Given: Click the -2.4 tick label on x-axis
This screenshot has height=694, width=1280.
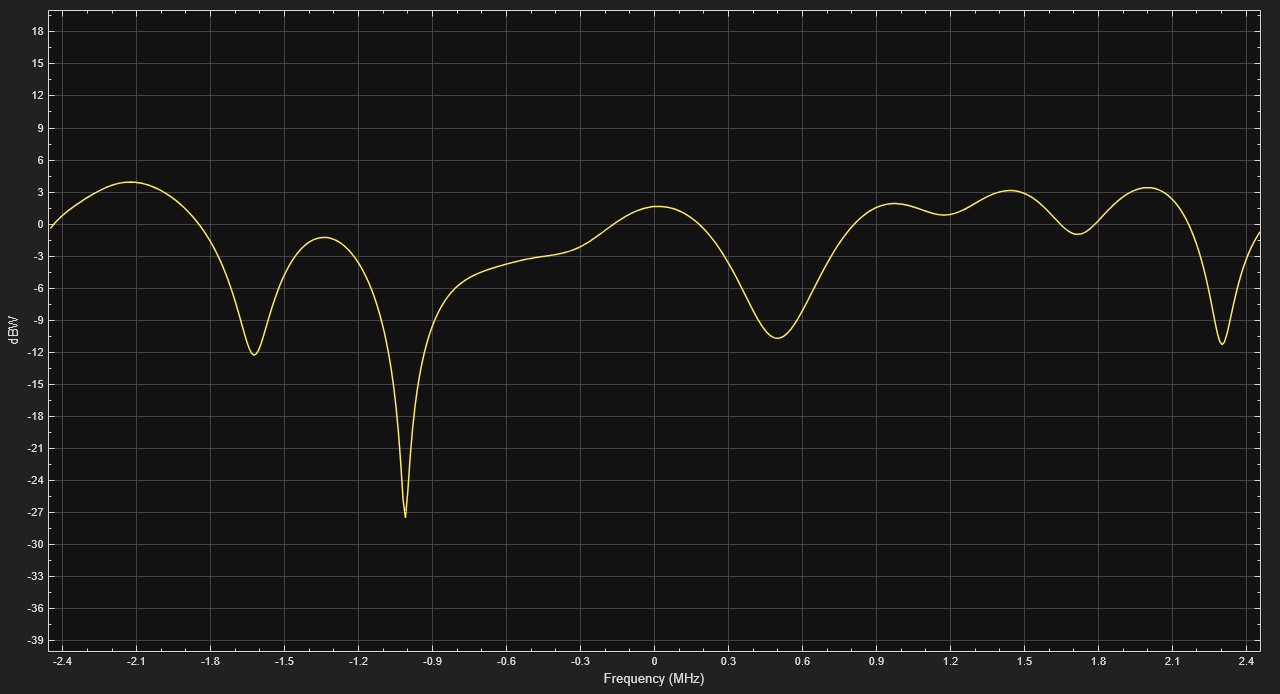Looking at the screenshot, I should click(62, 661).
